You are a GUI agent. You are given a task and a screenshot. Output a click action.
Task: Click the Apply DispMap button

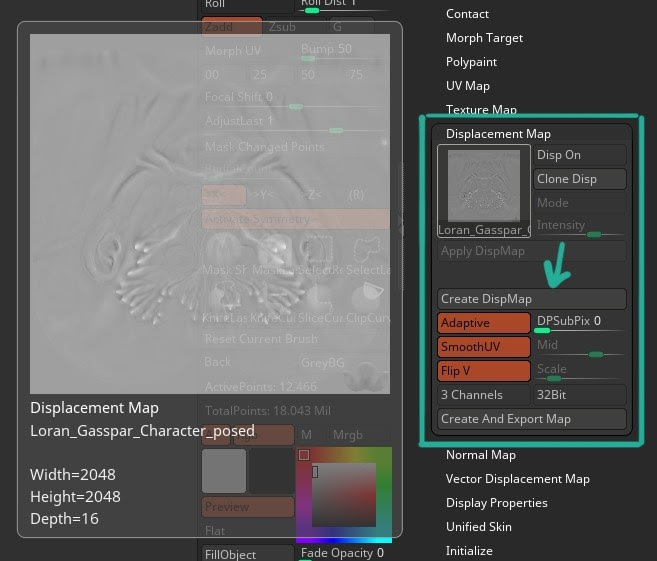pos(532,251)
